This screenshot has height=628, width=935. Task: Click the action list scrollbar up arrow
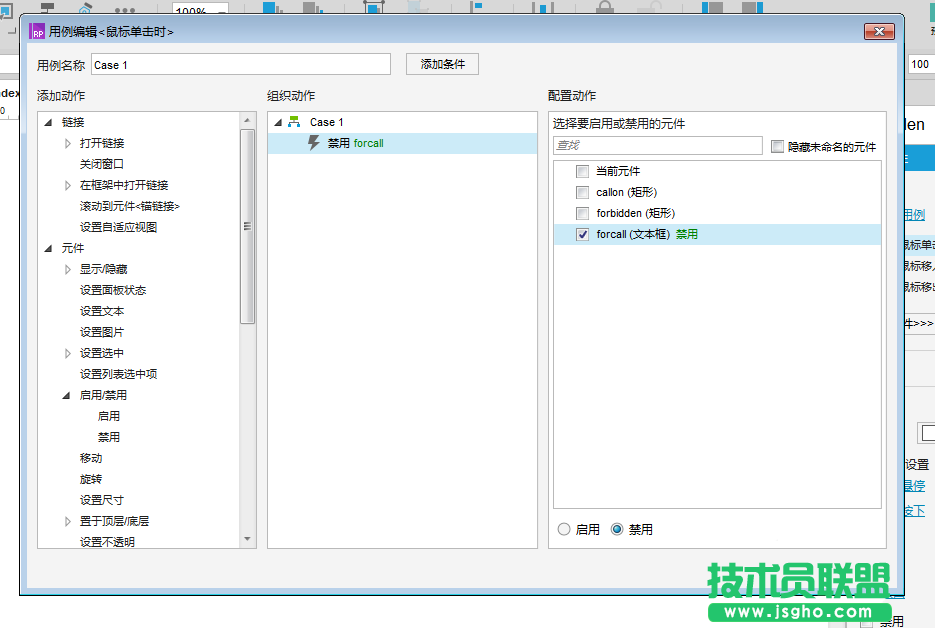(x=247, y=120)
